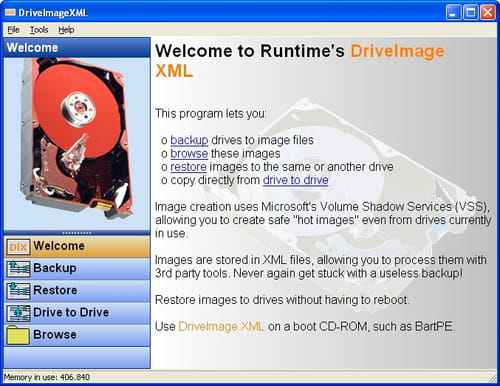Click the DriveImageXML title bar app icon
500x386 pixels.
tap(10, 13)
